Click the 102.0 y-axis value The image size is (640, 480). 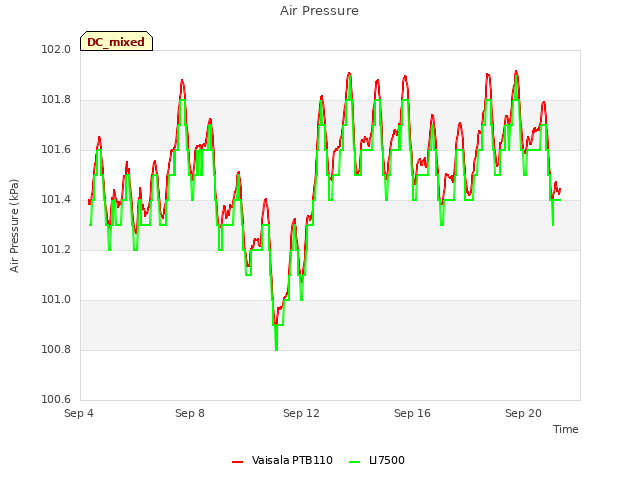(56, 49)
